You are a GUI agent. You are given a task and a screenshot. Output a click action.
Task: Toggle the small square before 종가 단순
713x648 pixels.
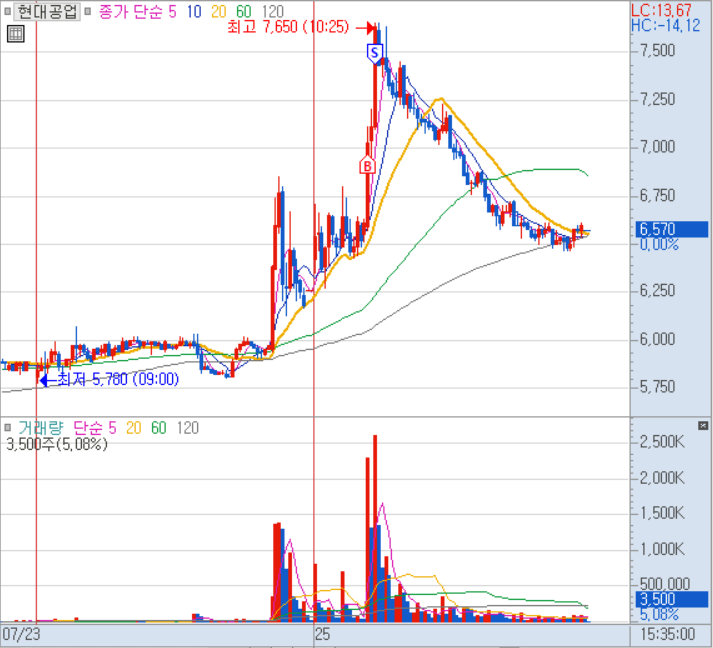click(x=89, y=11)
